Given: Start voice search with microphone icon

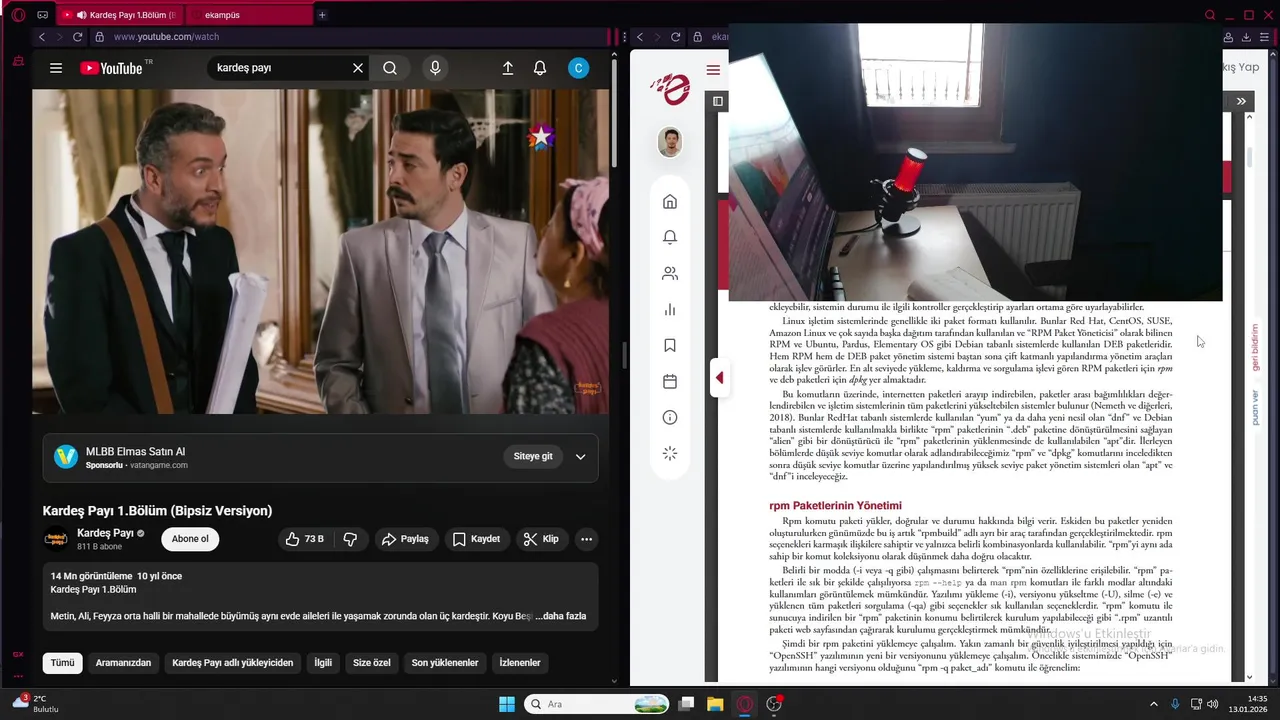Looking at the screenshot, I should pyautogui.click(x=434, y=68).
